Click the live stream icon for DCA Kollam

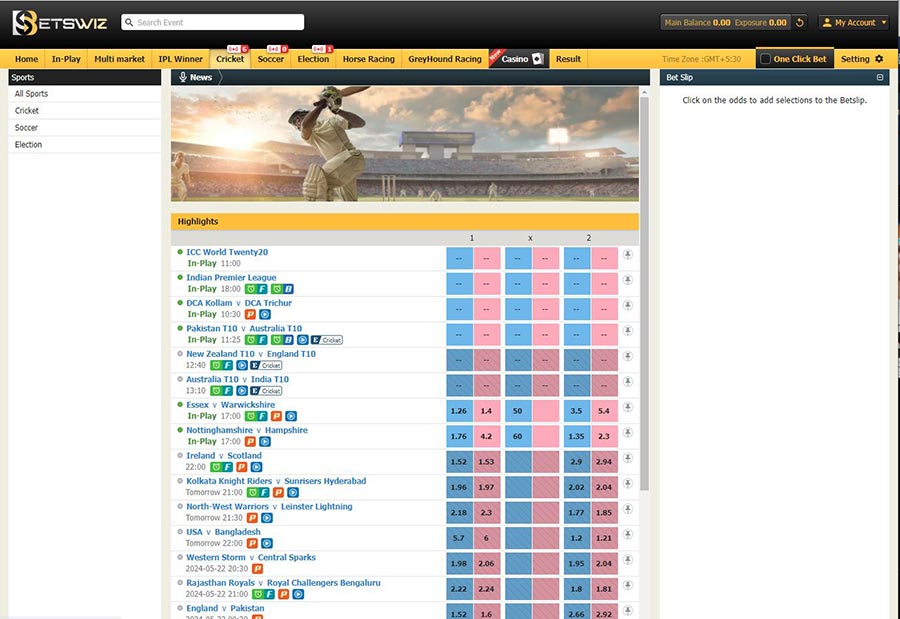click(264, 315)
